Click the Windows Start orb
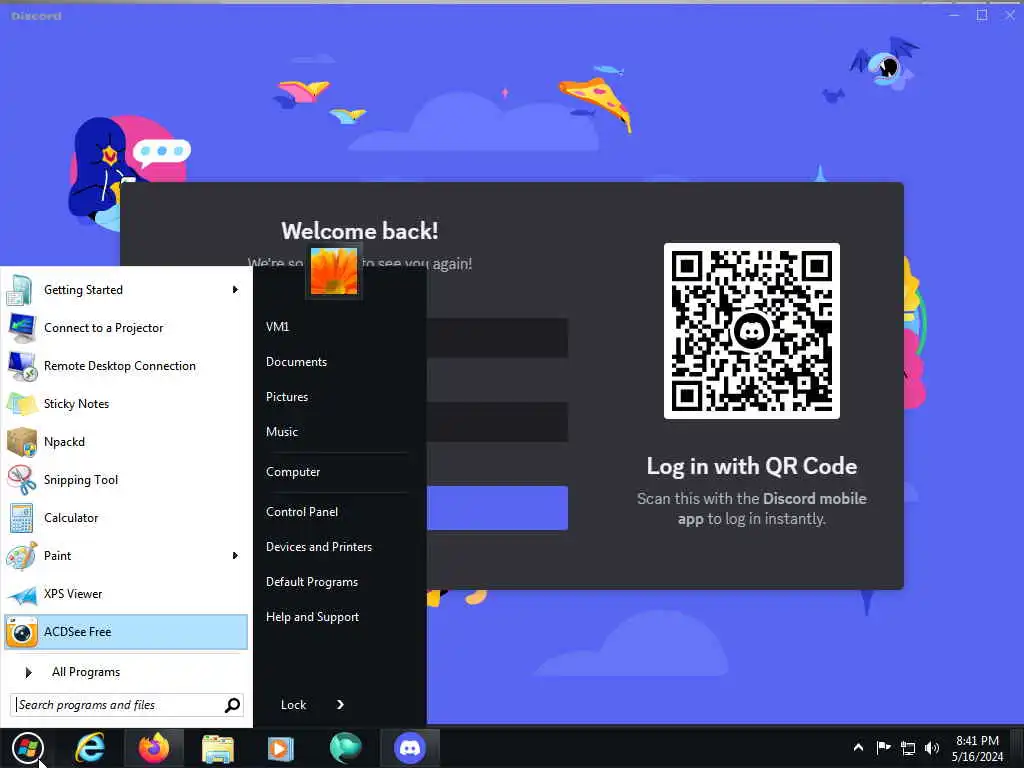Viewport: 1024px width, 768px height. [27, 748]
